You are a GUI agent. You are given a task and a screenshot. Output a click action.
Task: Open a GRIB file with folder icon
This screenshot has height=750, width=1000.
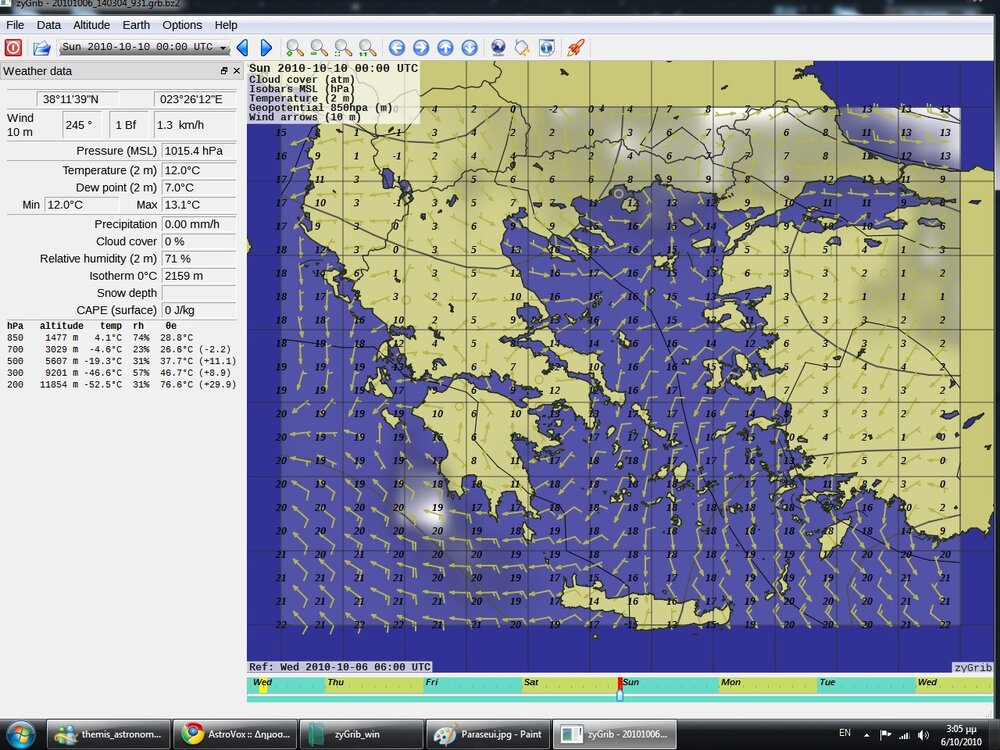click(x=41, y=47)
